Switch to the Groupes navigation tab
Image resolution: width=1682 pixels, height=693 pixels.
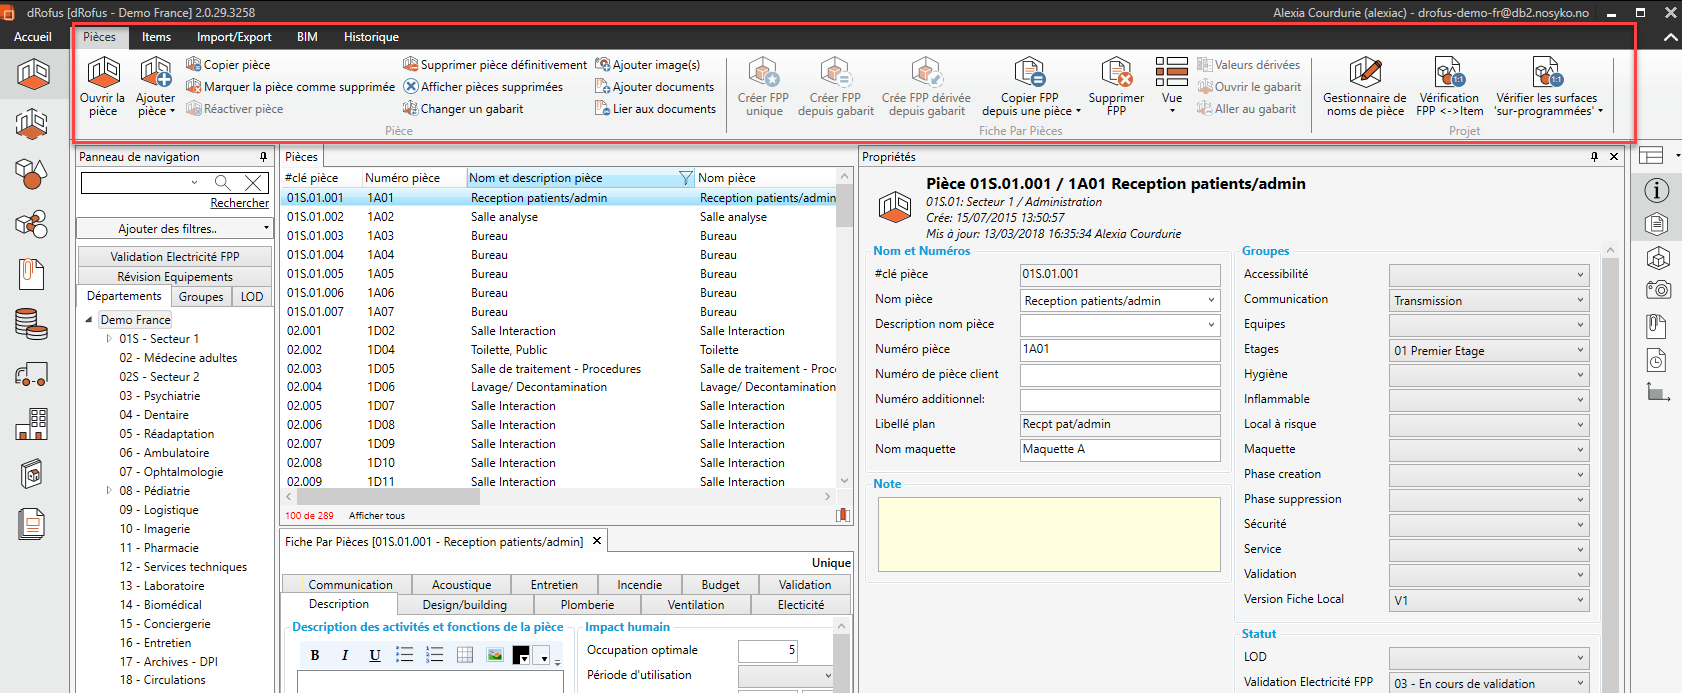201,297
